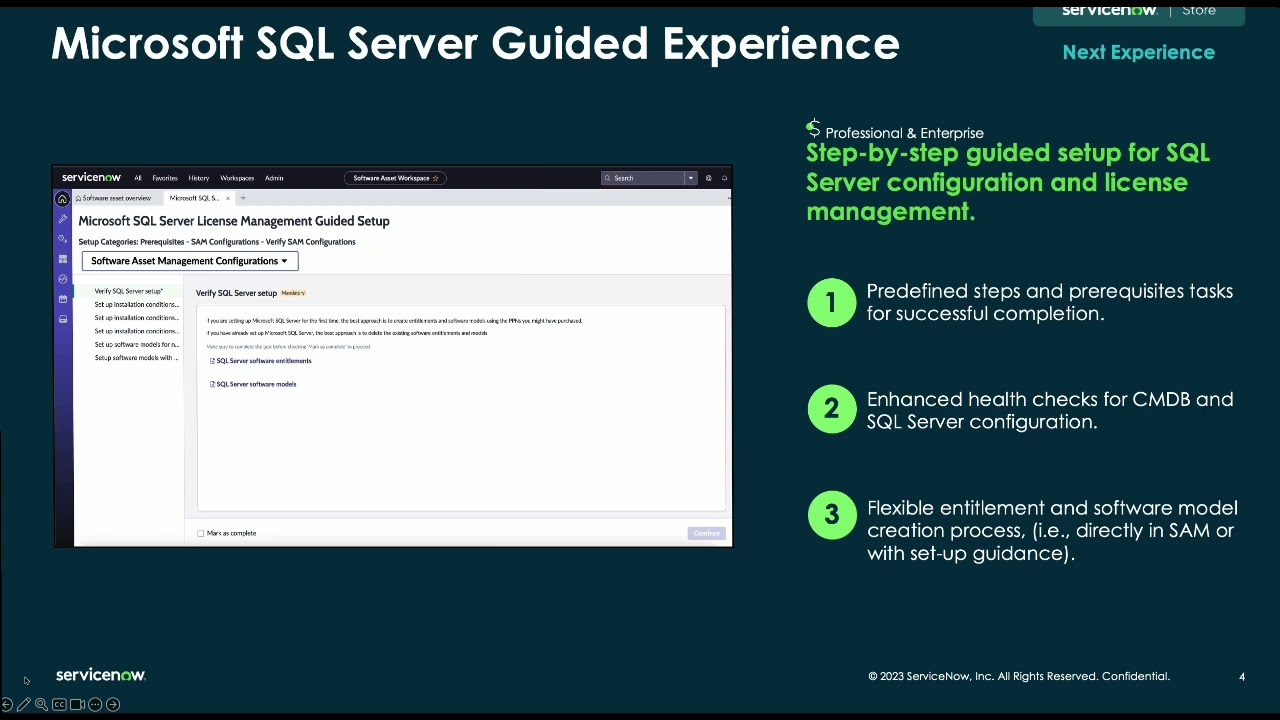Select the slideshow pen tool
This screenshot has height=720, width=1280.
pos(24,704)
